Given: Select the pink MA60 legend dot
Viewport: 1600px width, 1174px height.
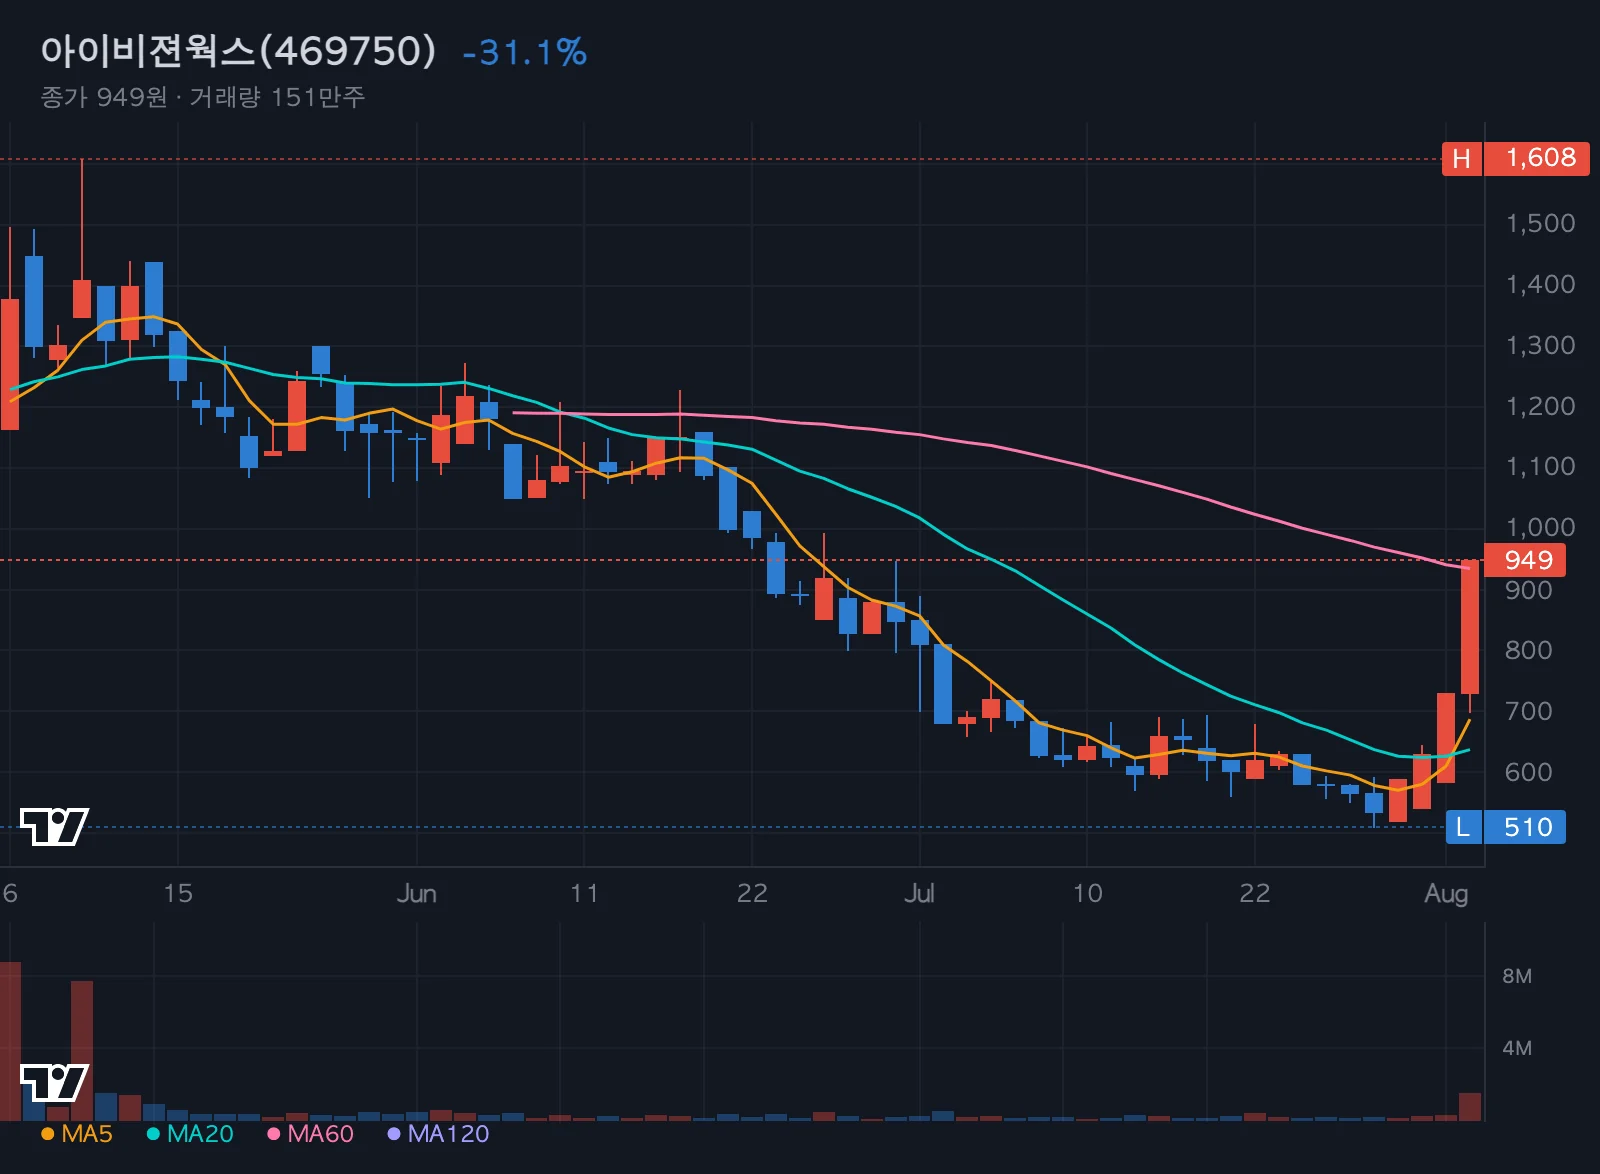Looking at the screenshot, I should point(273,1134).
